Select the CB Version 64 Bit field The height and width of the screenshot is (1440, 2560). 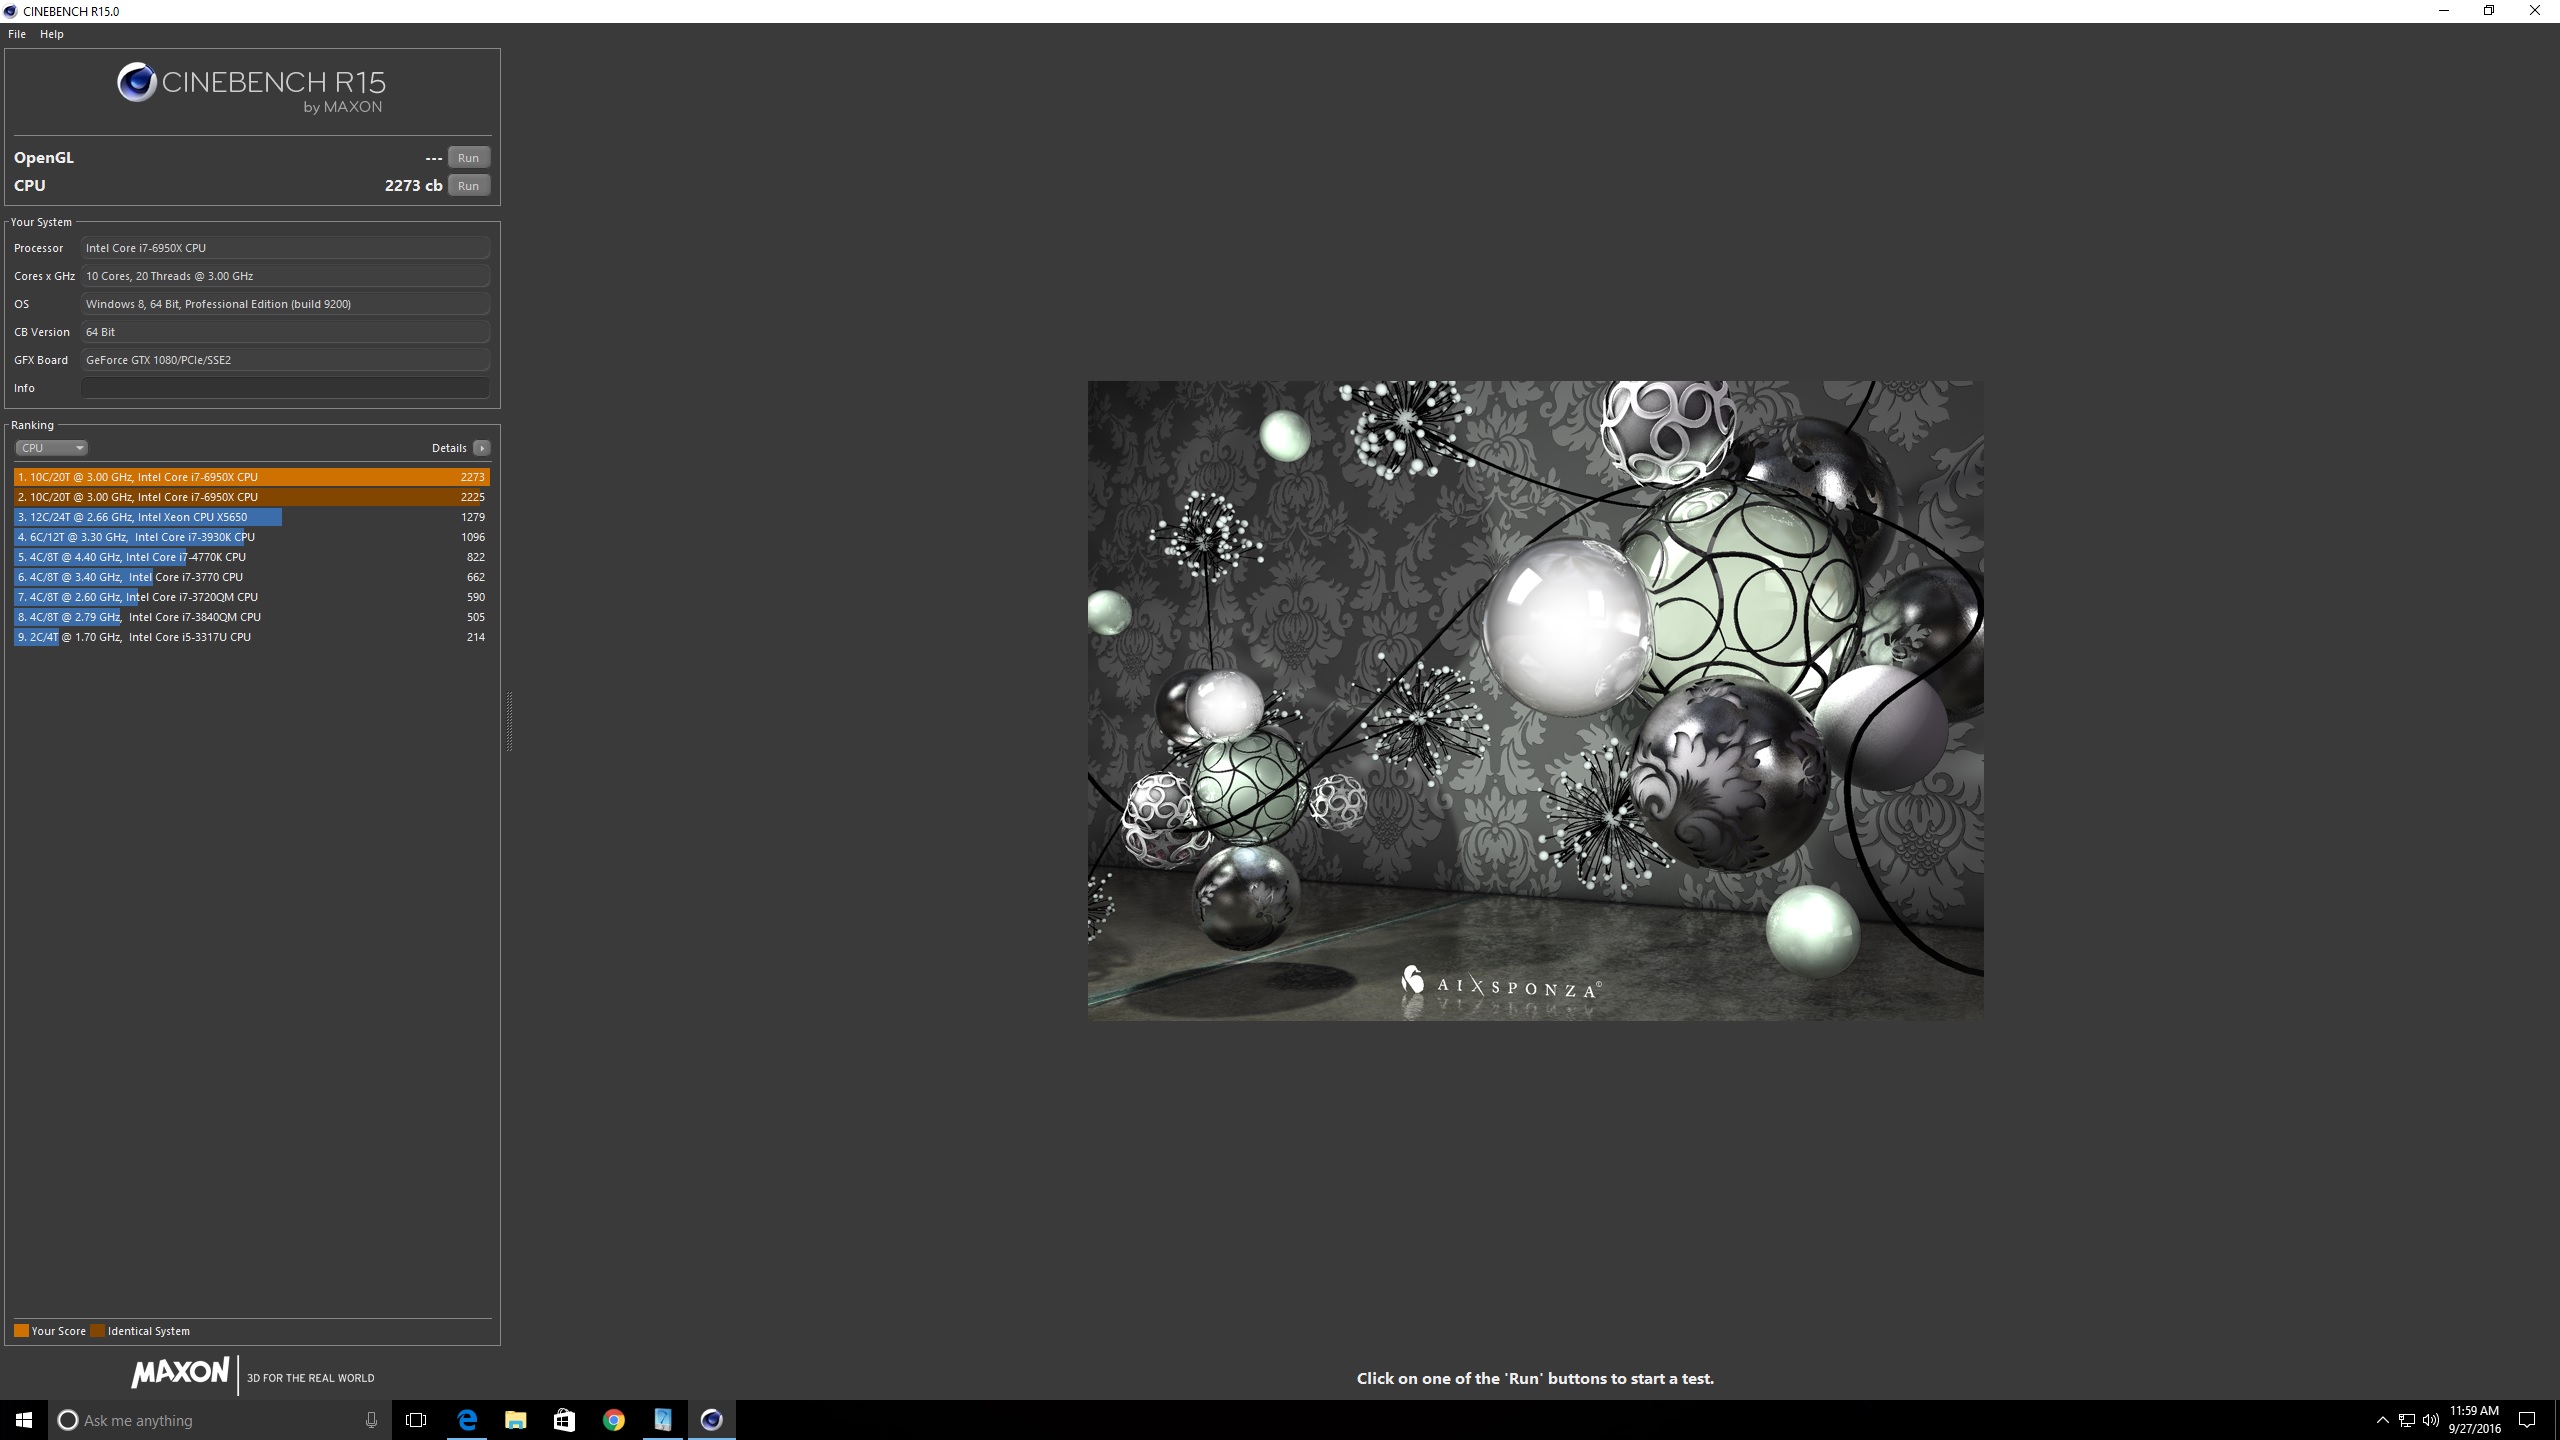(285, 332)
